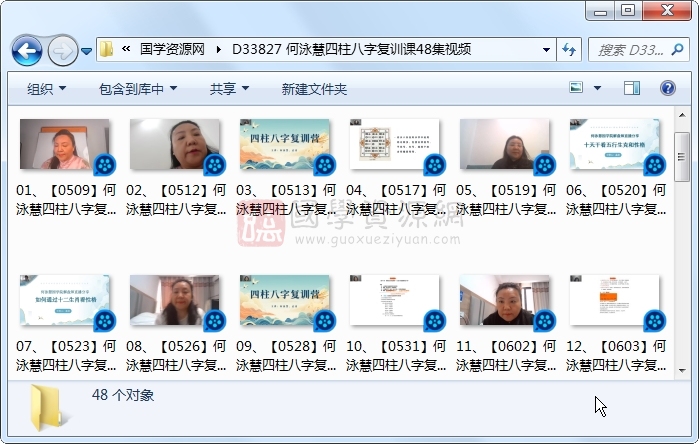
Task: Click file name 03、【0513】何泳慧四柱八字复...
Action: pyautogui.click(x=286, y=199)
